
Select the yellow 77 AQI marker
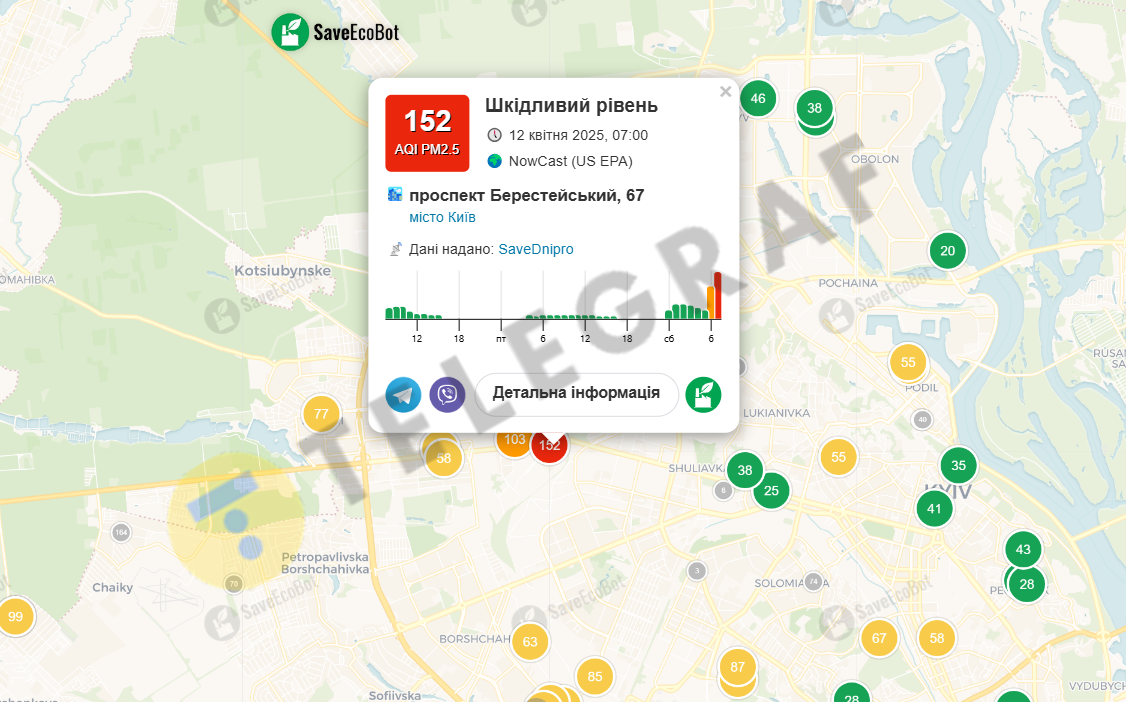[x=321, y=413]
